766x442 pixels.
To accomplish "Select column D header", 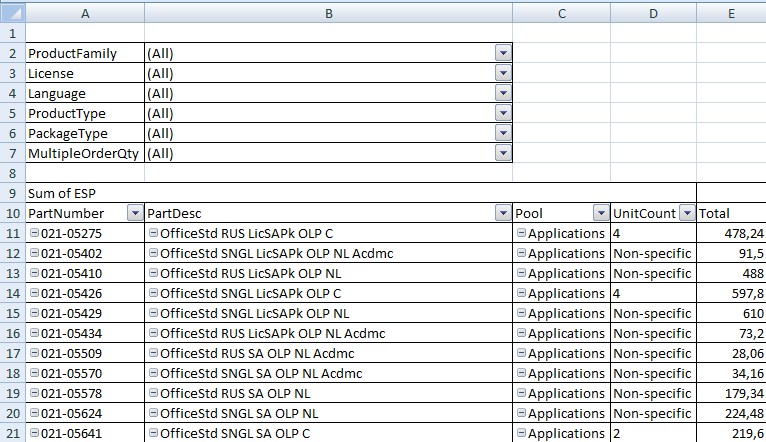I will click(x=653, y=13).
